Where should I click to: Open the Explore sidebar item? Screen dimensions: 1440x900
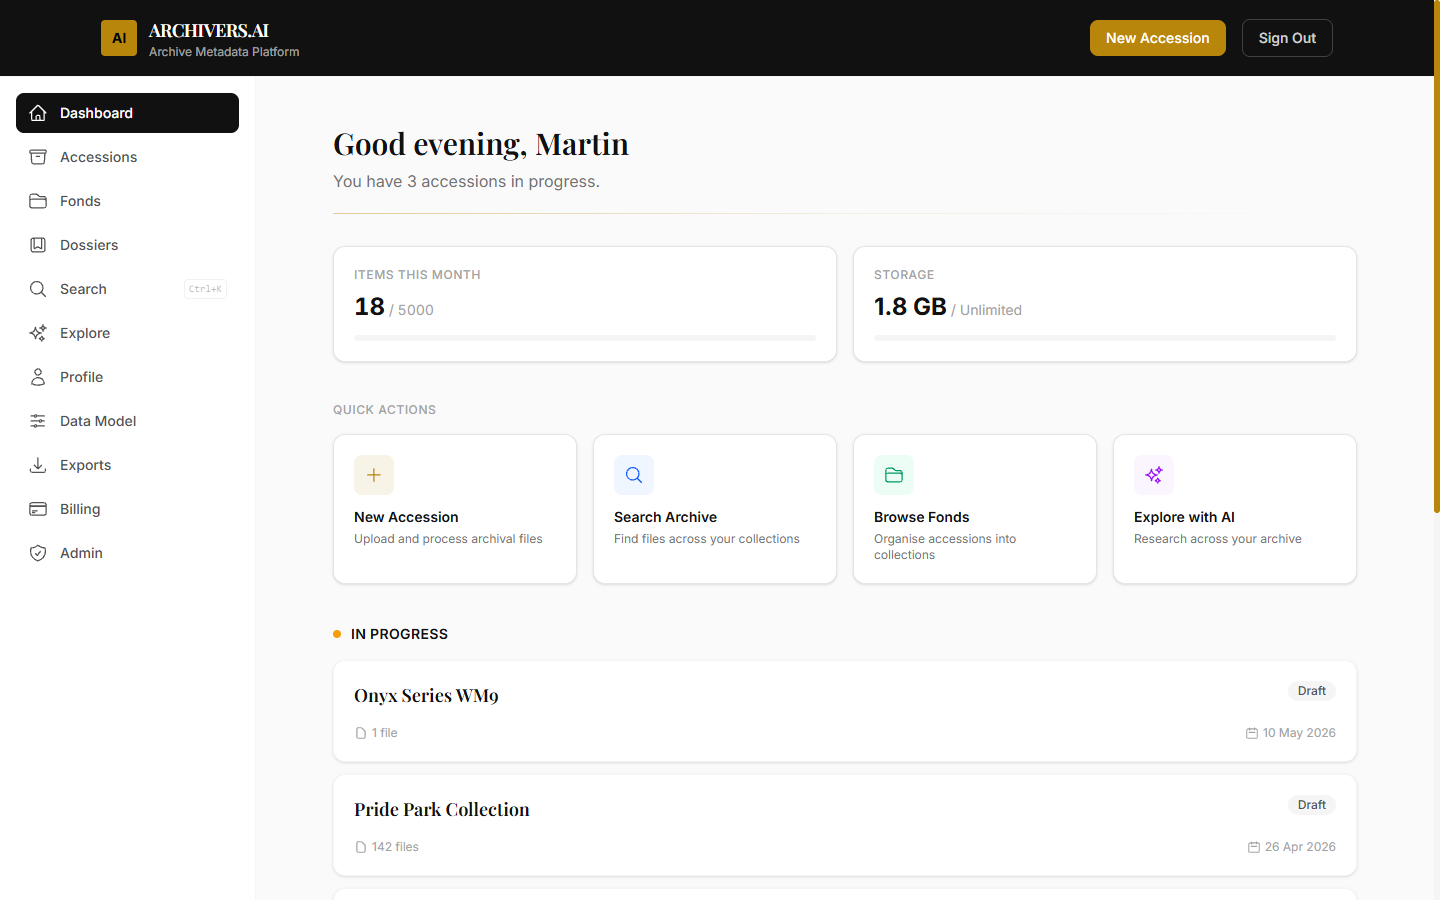[127, 333]
